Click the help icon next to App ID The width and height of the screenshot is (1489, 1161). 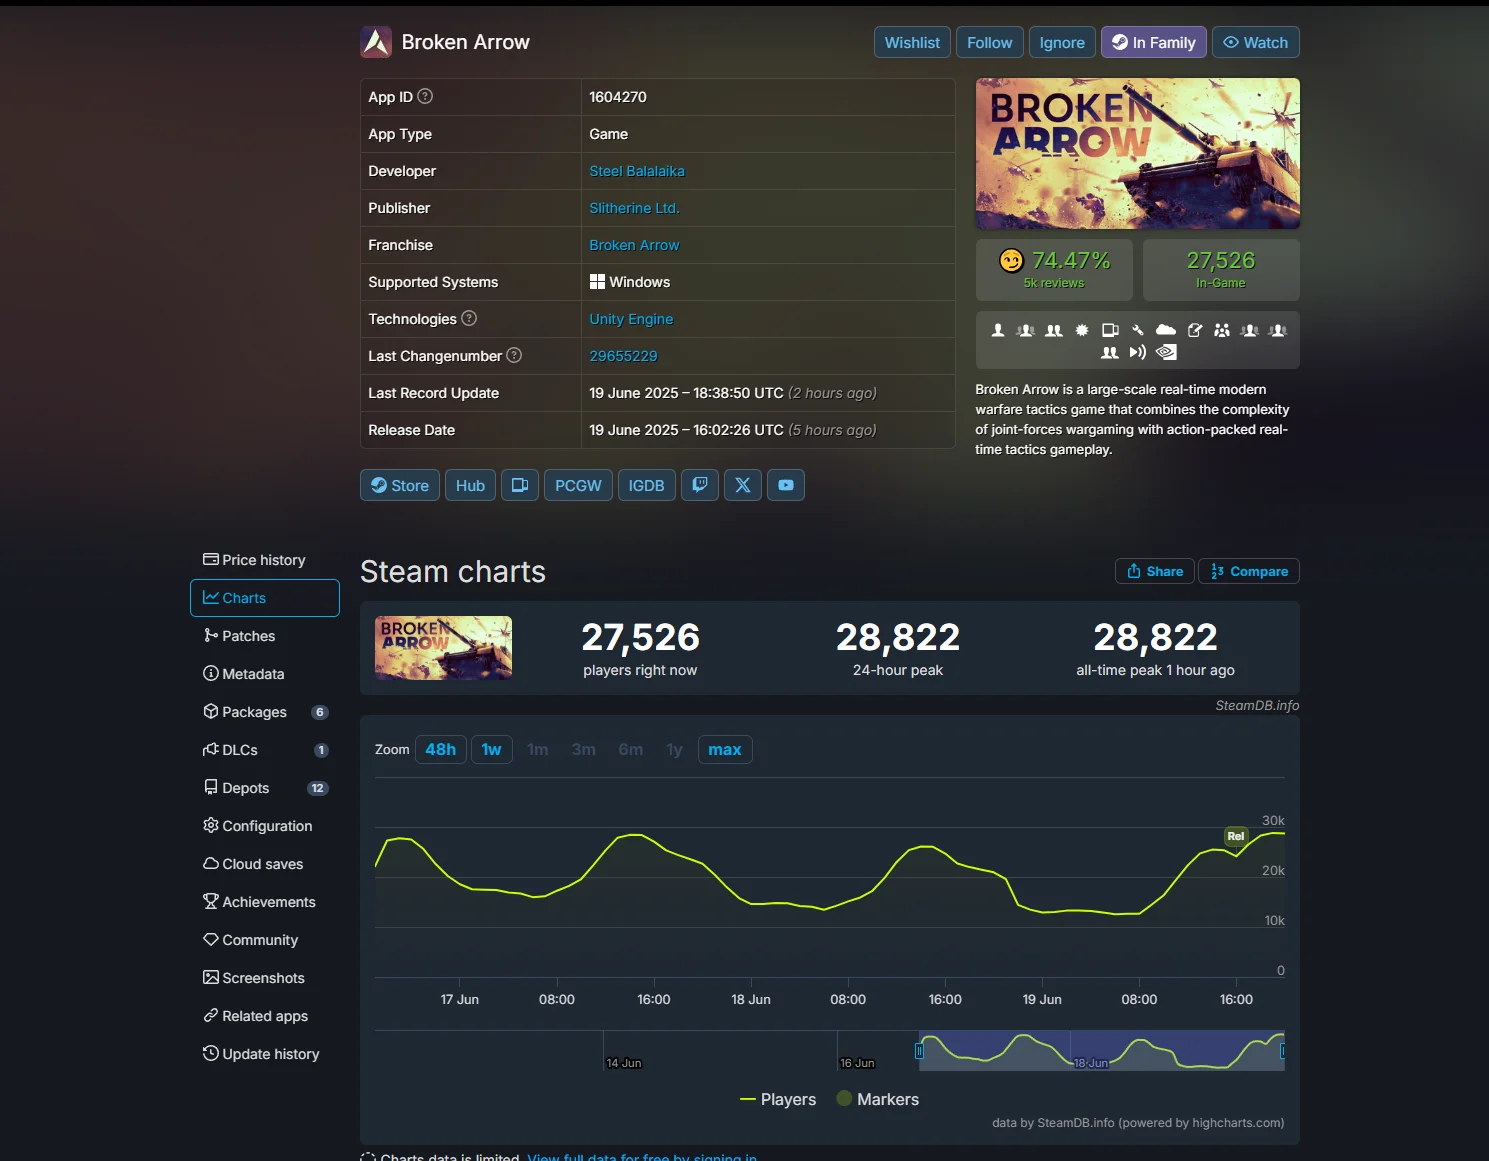point(425,96)
